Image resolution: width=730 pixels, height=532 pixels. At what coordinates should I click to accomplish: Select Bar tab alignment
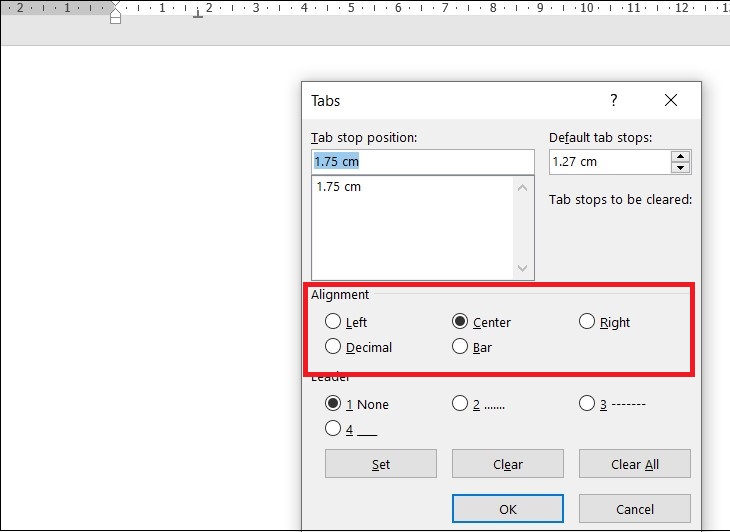(x=460, y=347)
